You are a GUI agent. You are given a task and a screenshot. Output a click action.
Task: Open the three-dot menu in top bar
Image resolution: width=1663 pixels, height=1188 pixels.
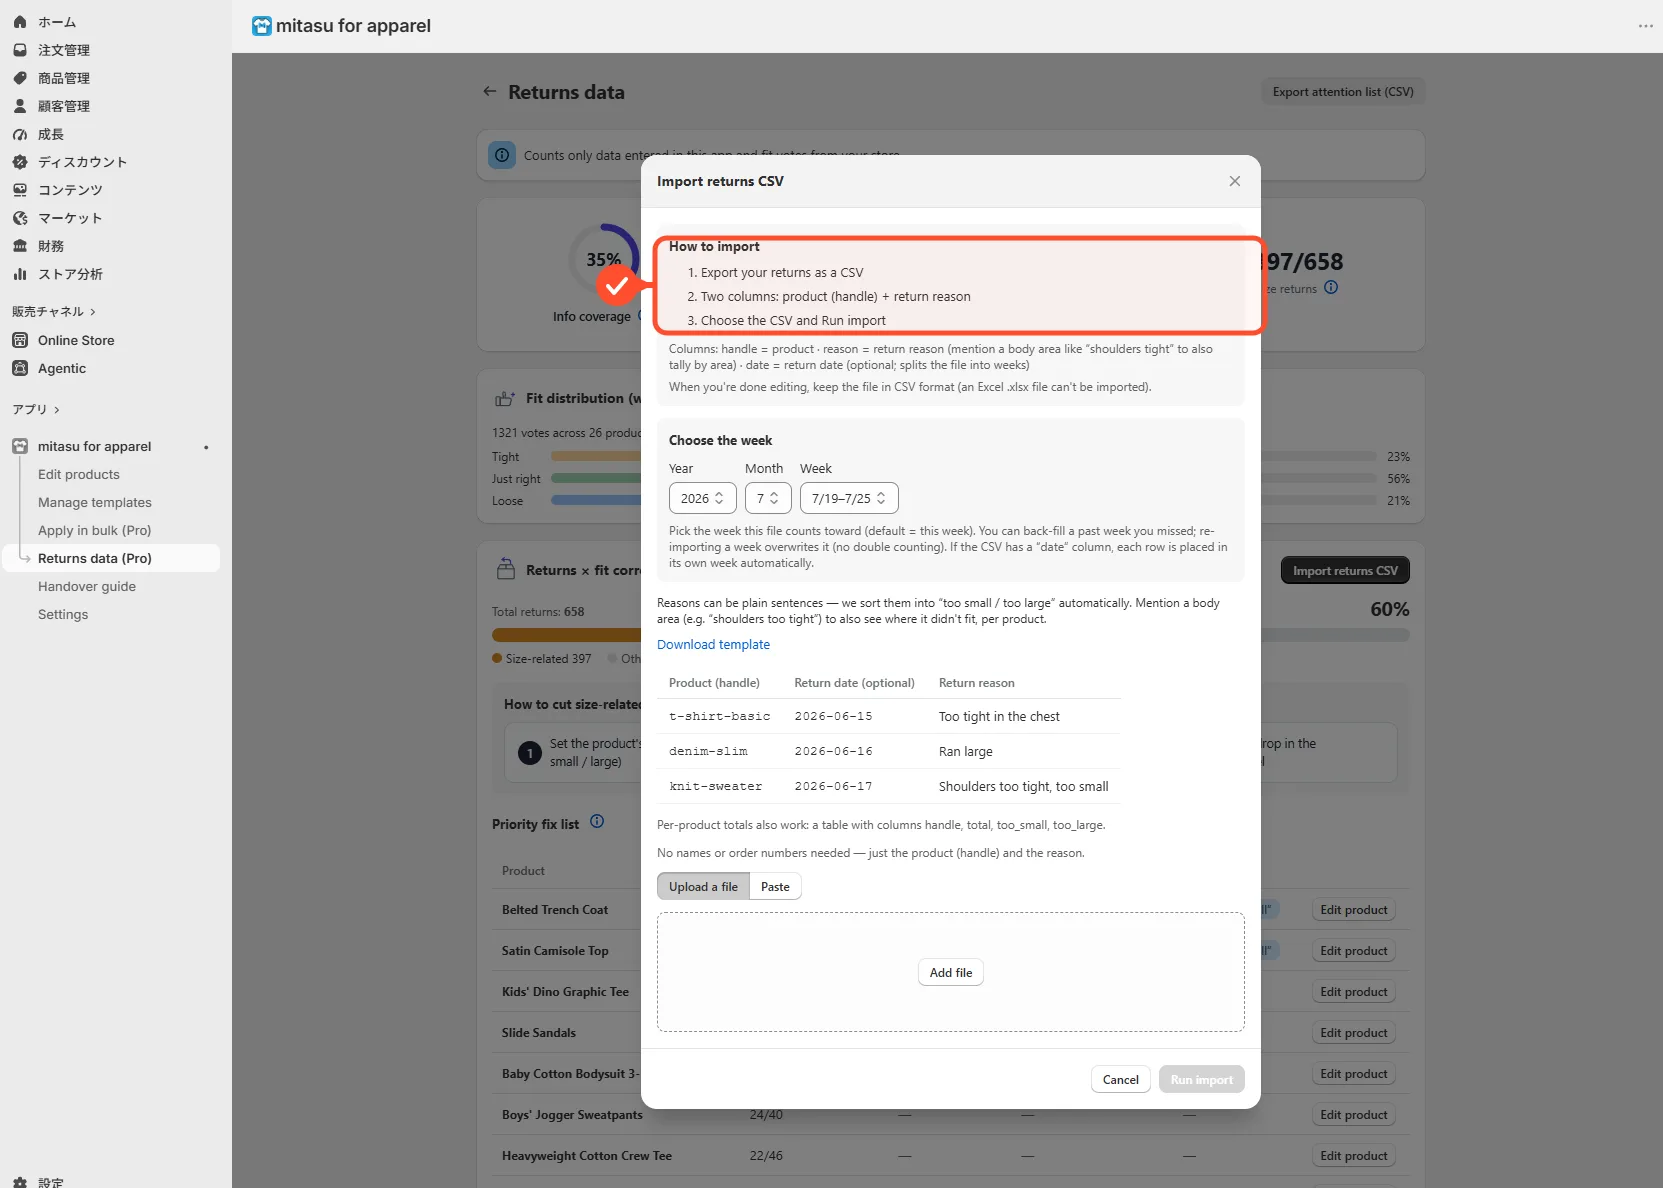tap(1645, 26)
